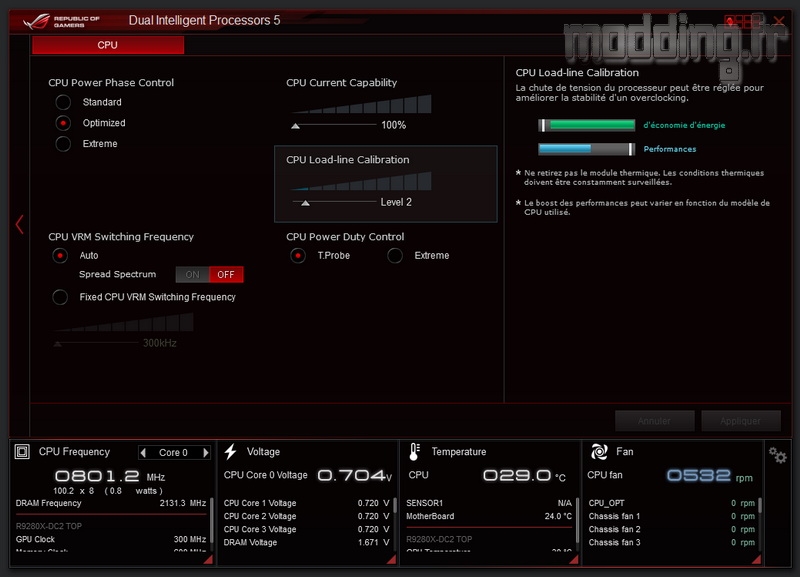Click the Chassis fan 1 row
The width and height of the screenshot is (800, 577).
(672, 516)
